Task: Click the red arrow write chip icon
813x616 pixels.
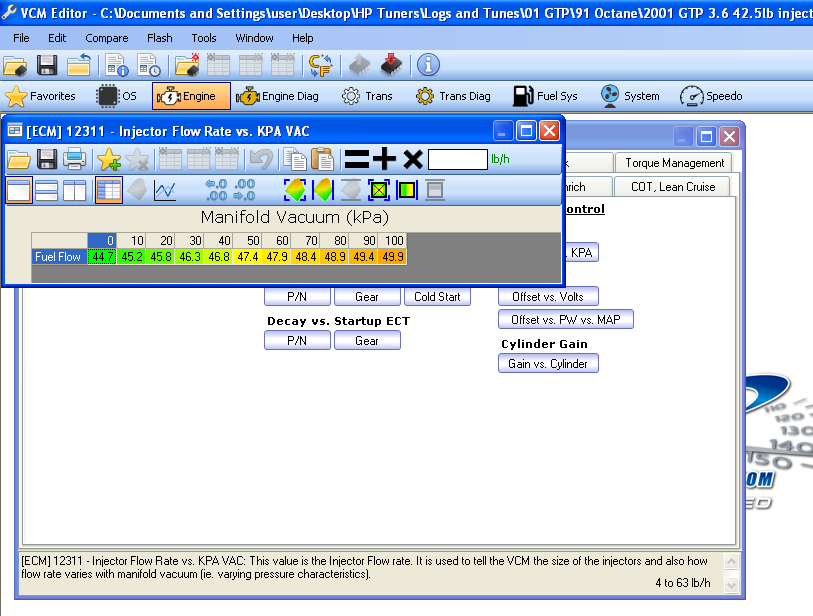Action: pos(391,66)
